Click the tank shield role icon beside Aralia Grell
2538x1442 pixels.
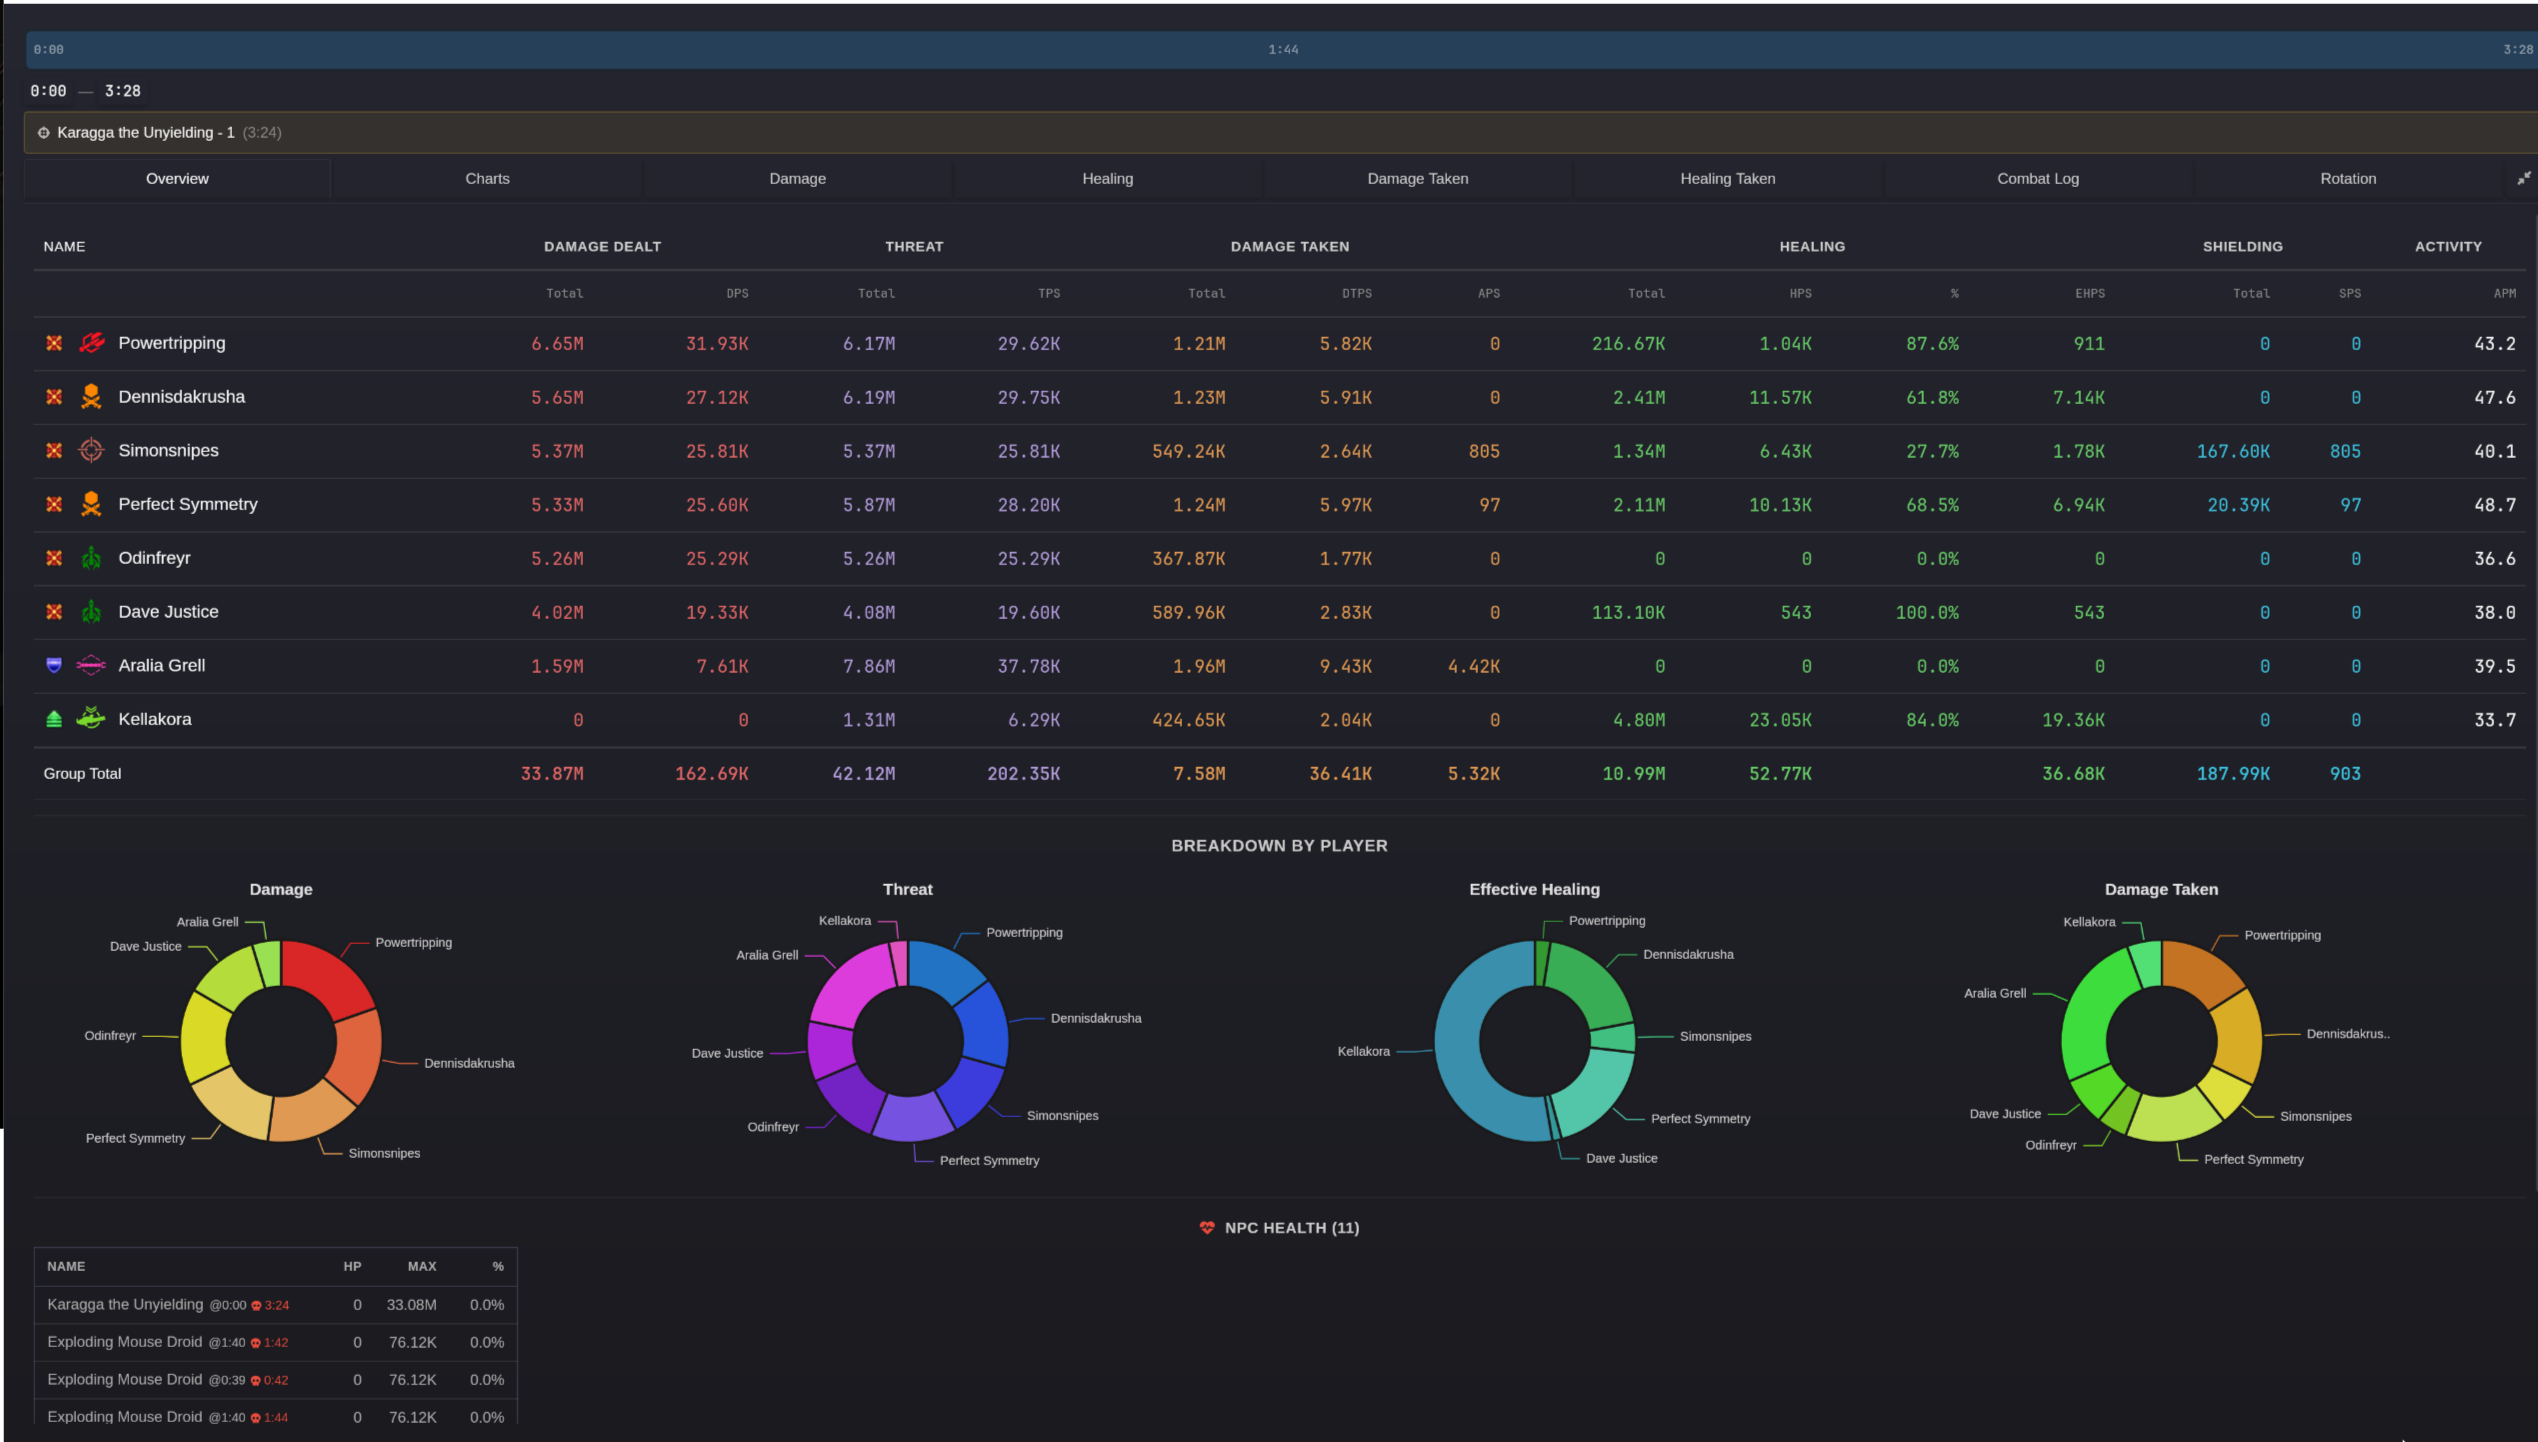[54, 666]
